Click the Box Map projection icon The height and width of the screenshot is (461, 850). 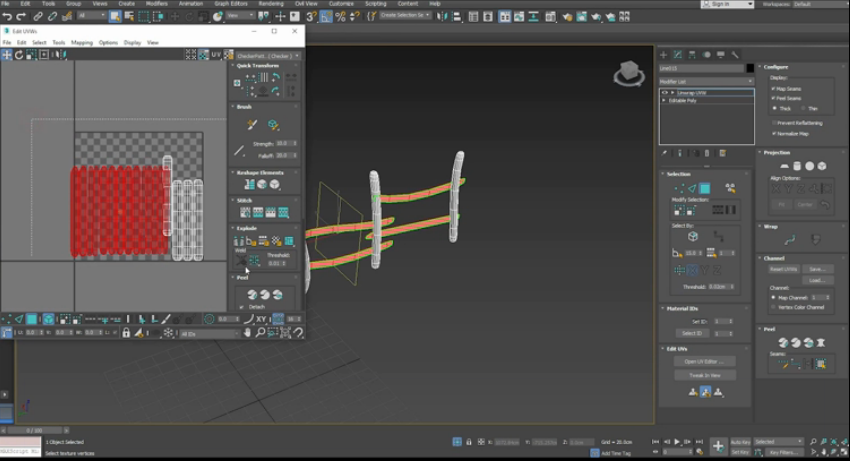pyautogui.click(x=822, y=166)
